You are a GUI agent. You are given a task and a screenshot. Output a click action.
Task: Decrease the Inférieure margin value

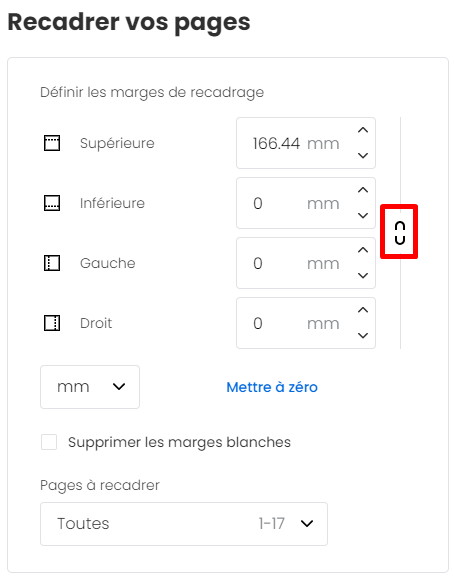pyautogui.click(x=363, y=216)
